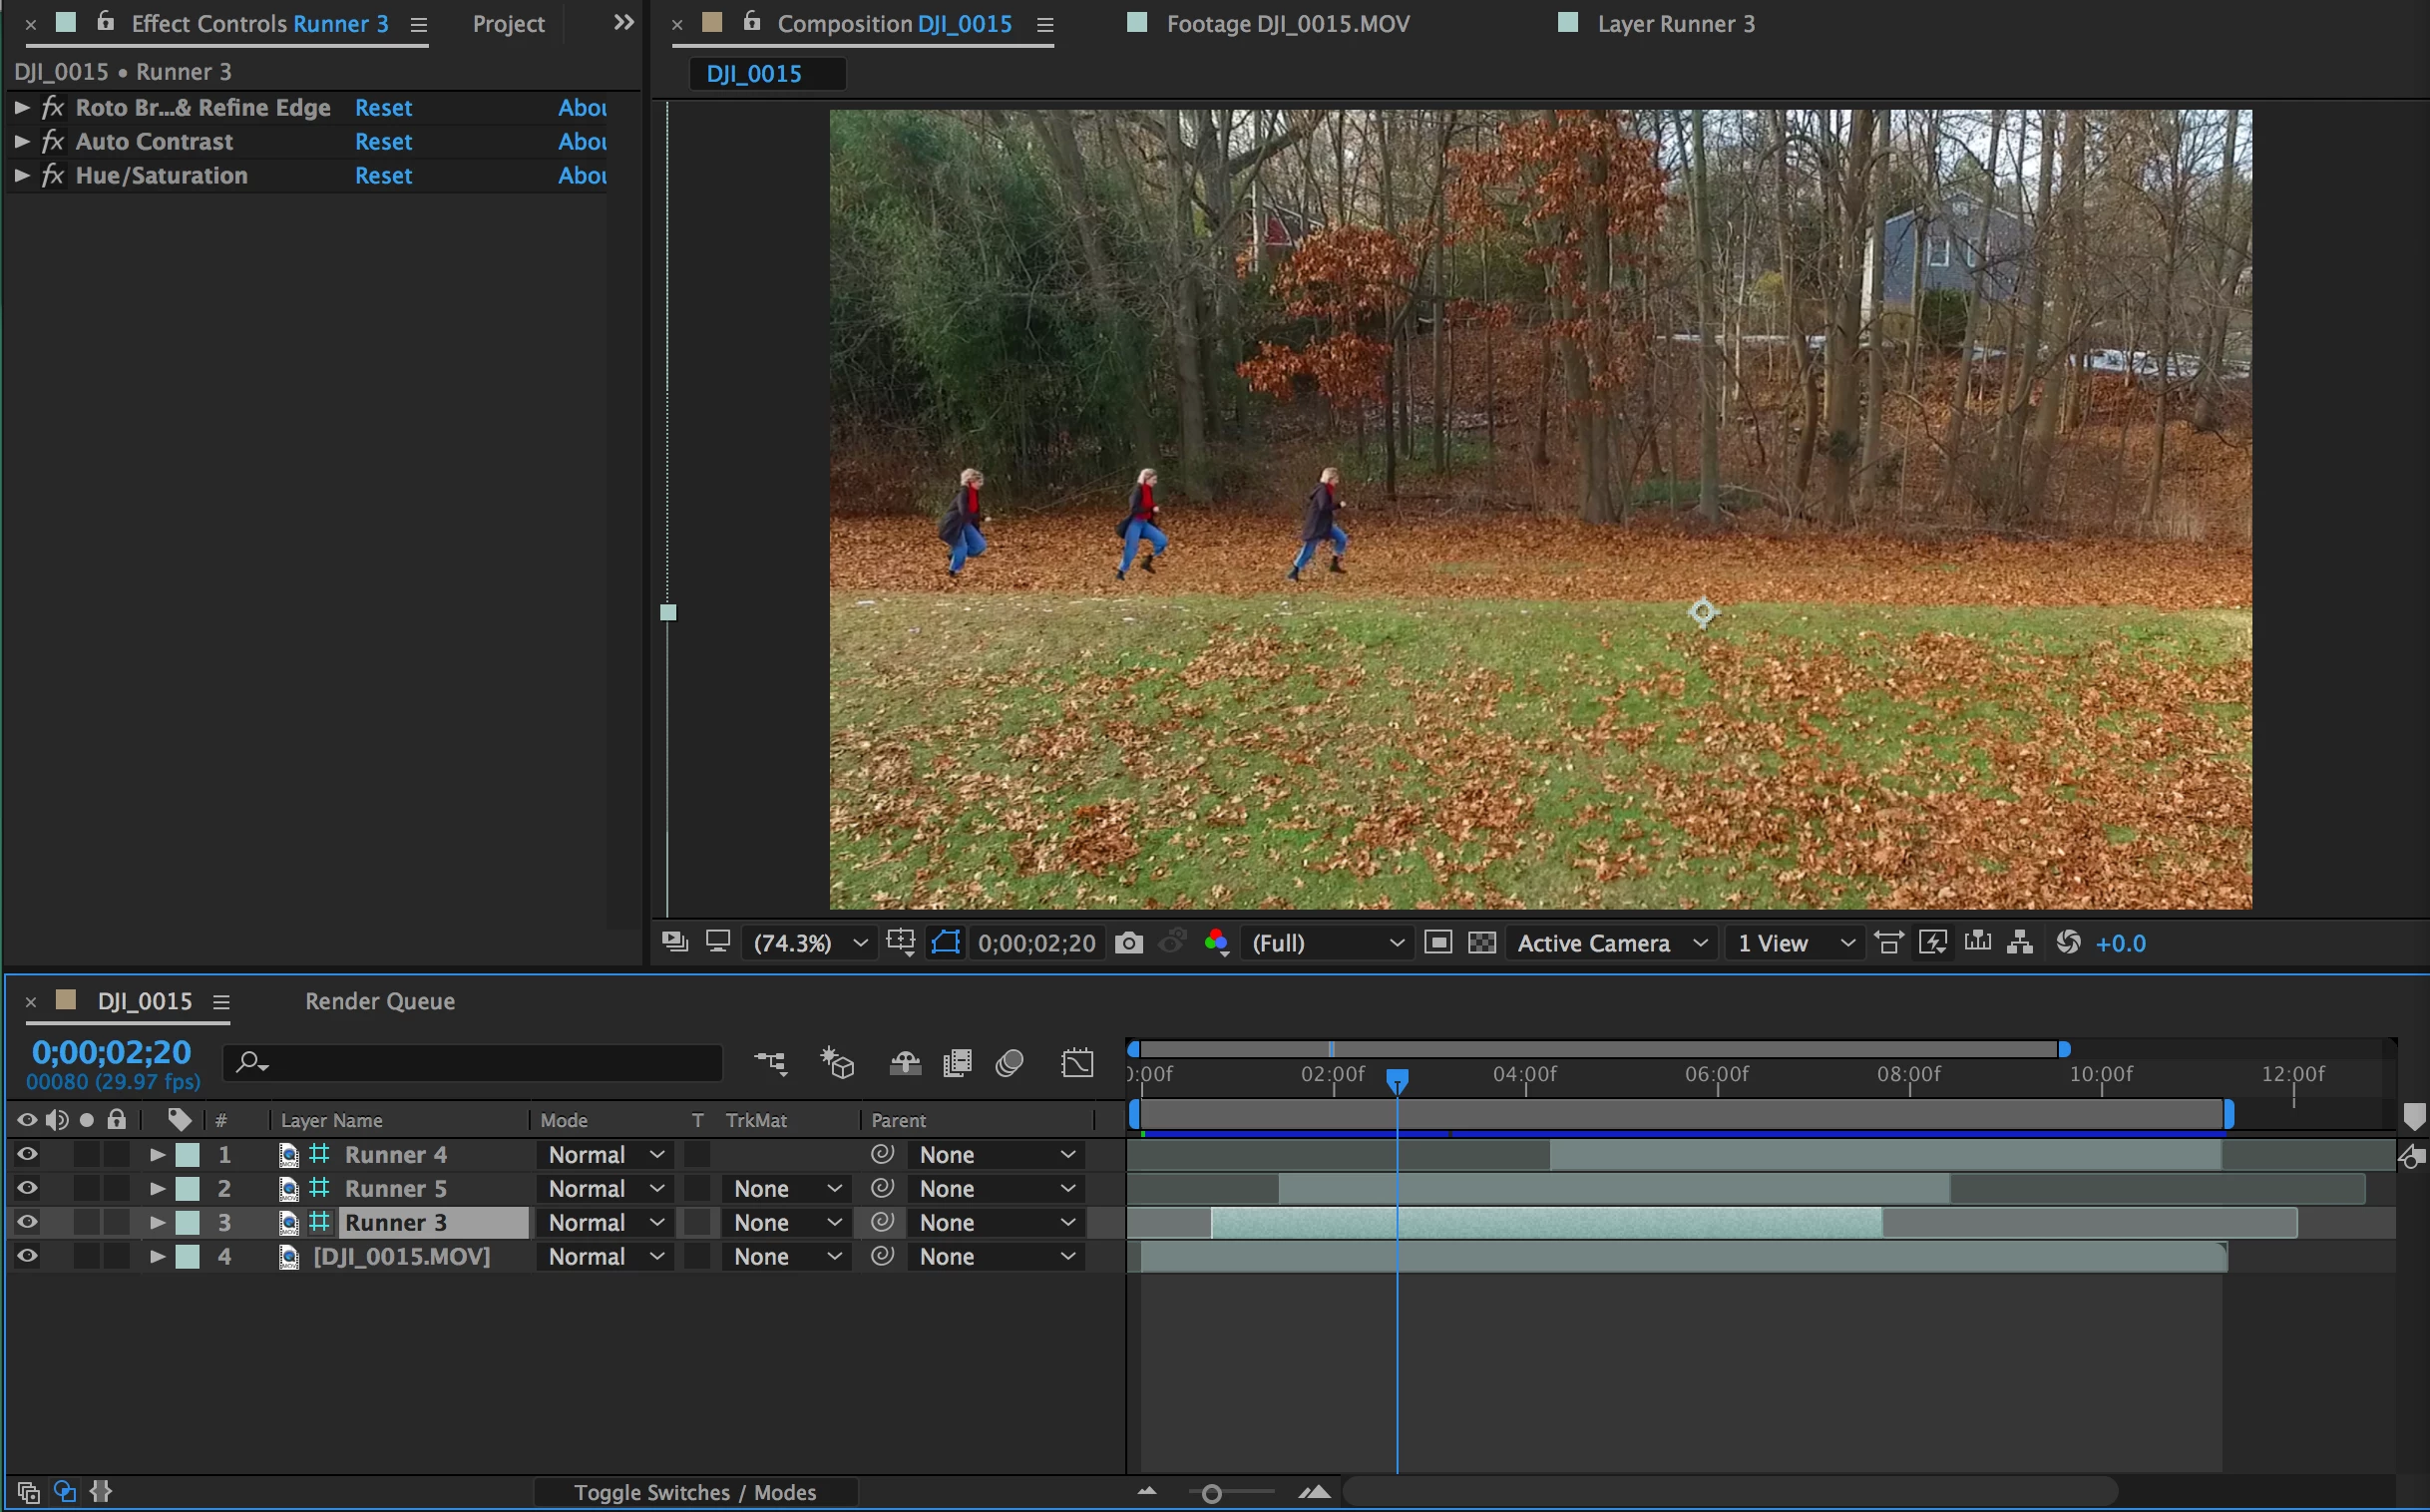Adjust the timeline zoom slider

1211,1493
